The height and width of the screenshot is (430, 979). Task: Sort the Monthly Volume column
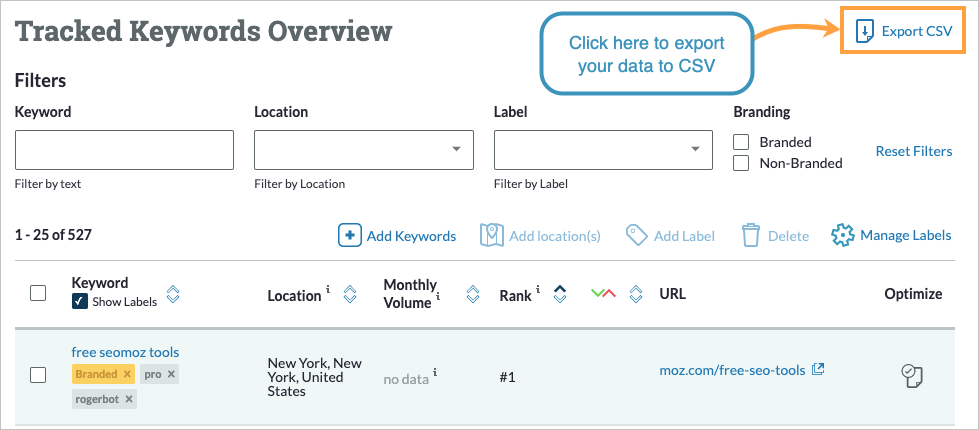[x=473, y=294]
